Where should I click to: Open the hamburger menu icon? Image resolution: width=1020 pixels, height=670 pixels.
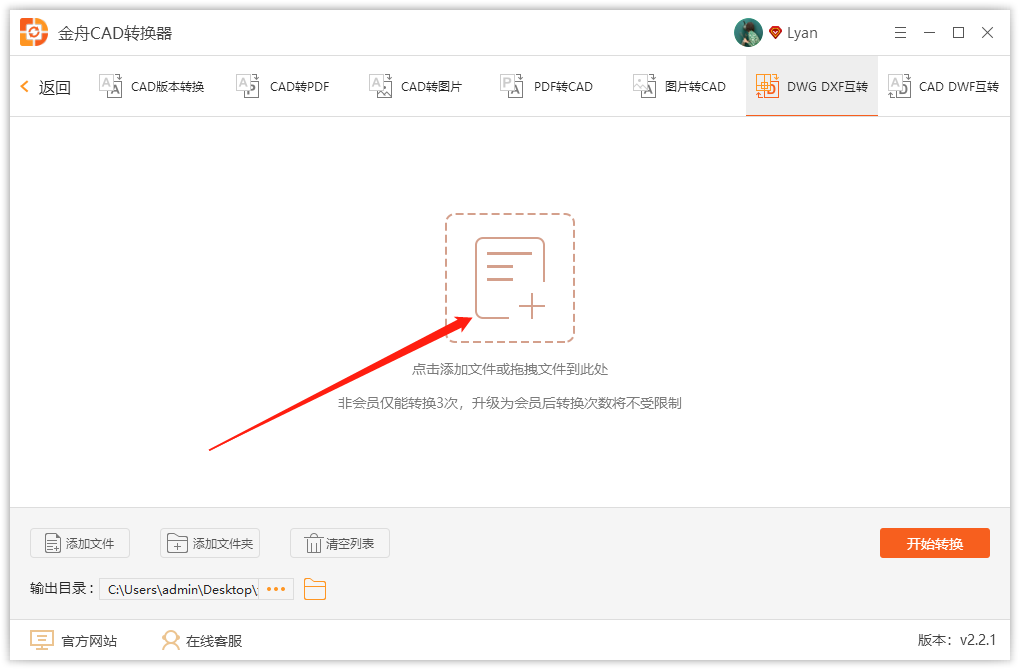click(x=899, y=31)
